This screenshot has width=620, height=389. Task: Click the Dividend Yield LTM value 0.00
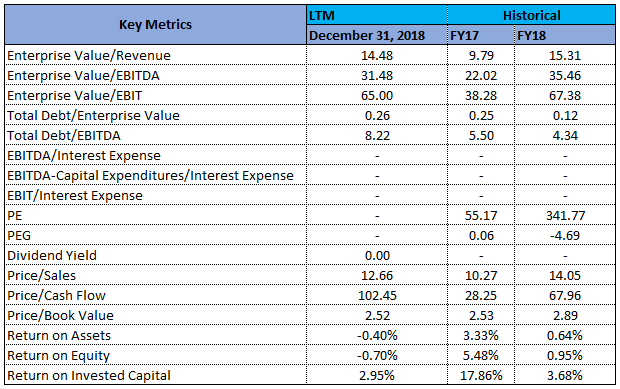[377, 255]
